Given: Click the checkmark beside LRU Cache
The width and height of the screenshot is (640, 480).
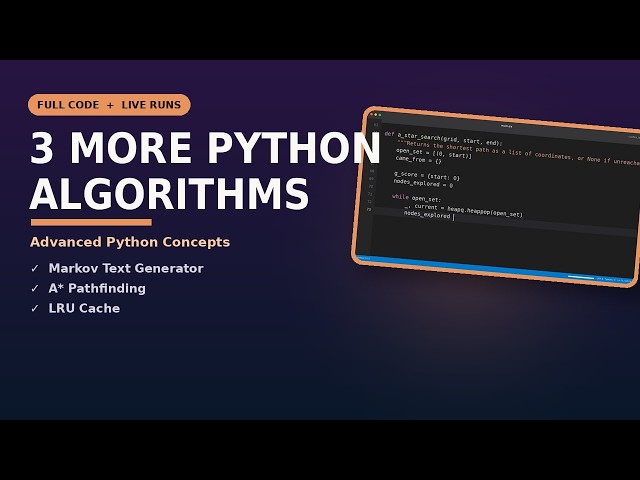Looking at the screenshot, I should [x=35, y=308].
